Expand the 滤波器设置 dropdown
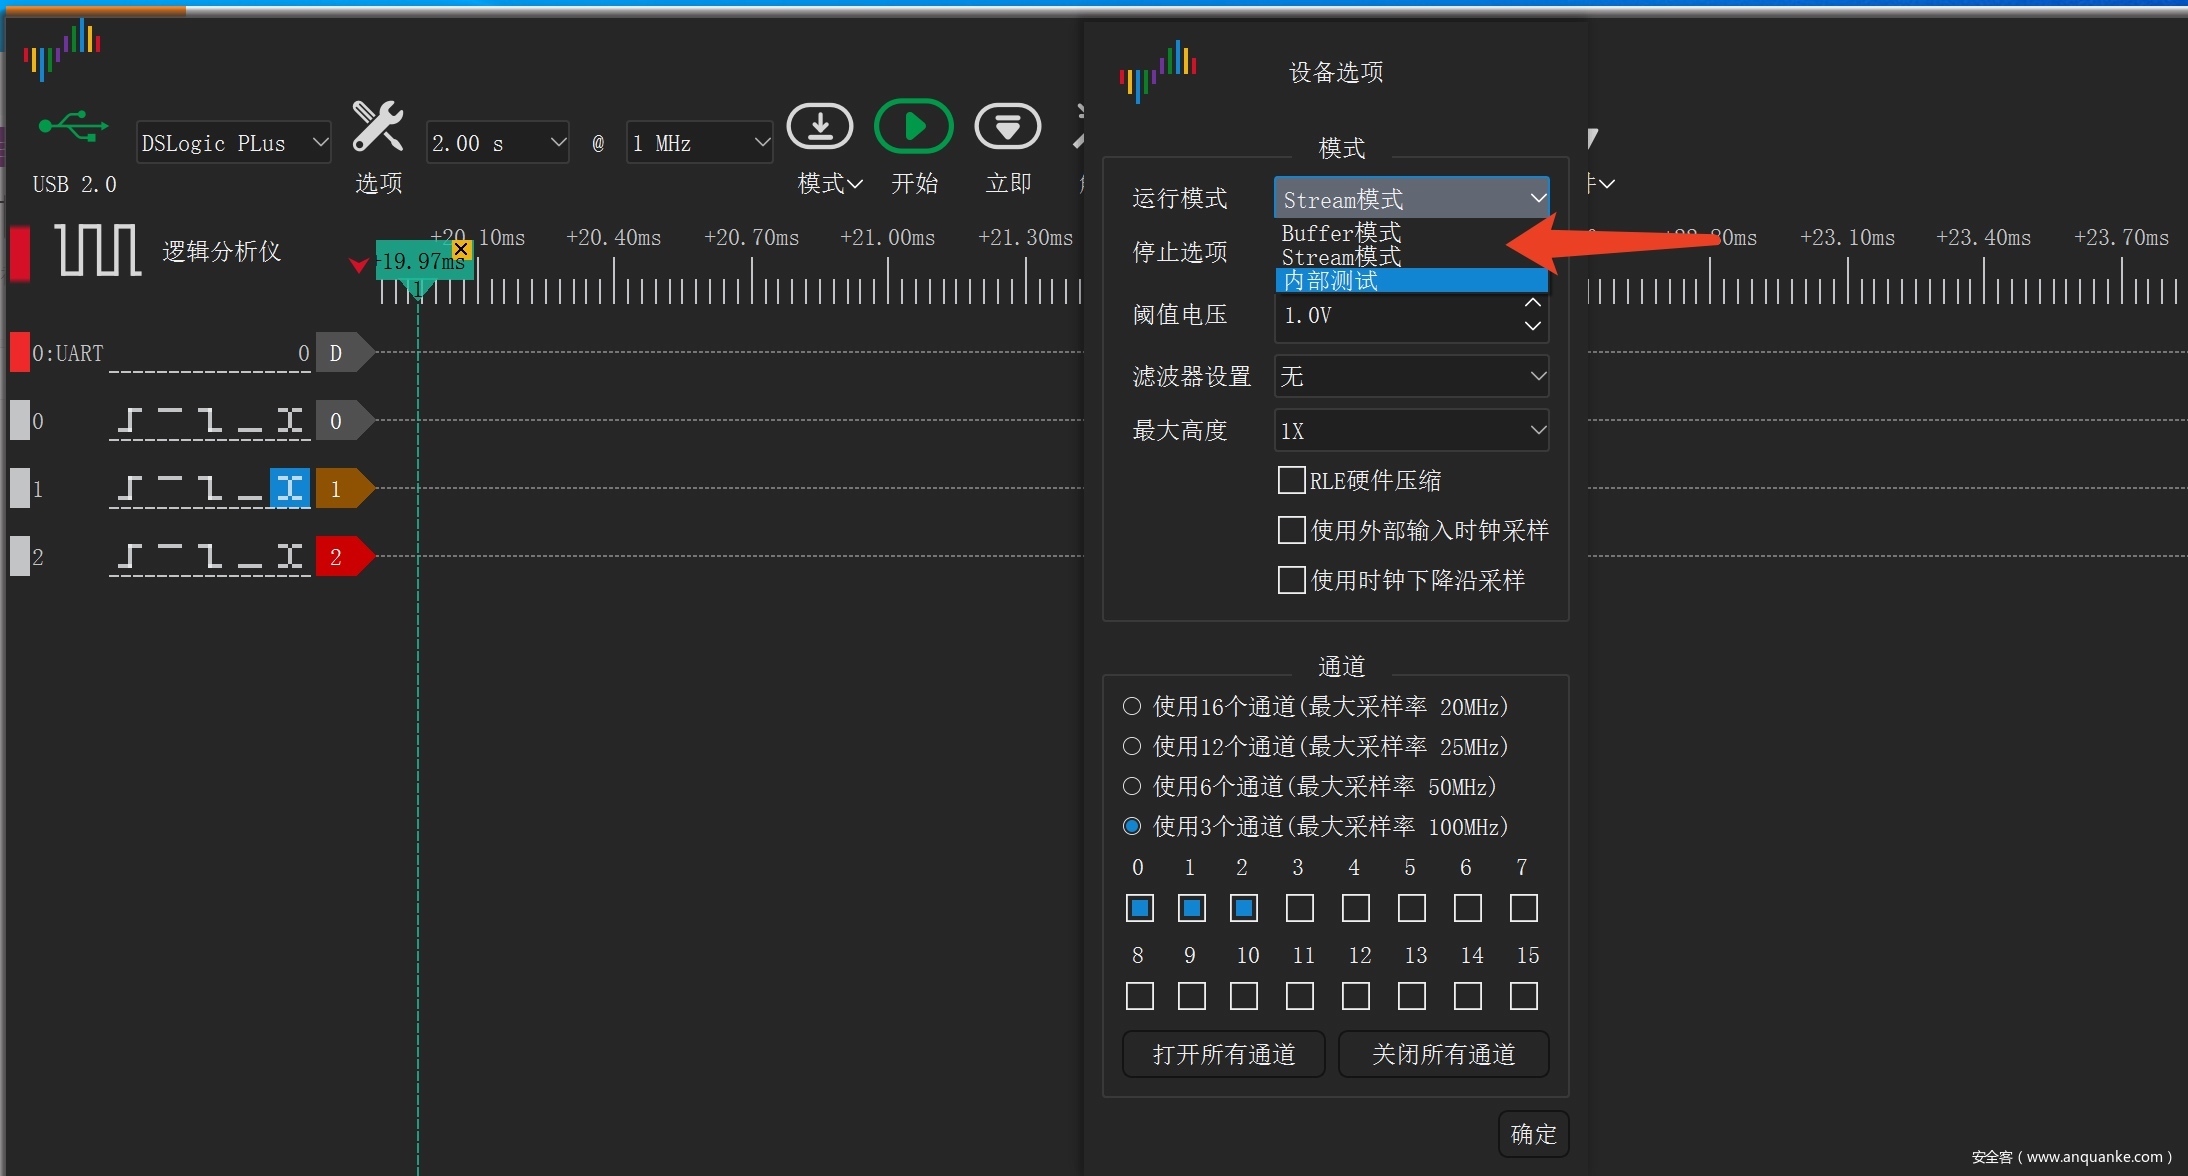This screenshot has width=2188, height=1176. coord(1411,376)
